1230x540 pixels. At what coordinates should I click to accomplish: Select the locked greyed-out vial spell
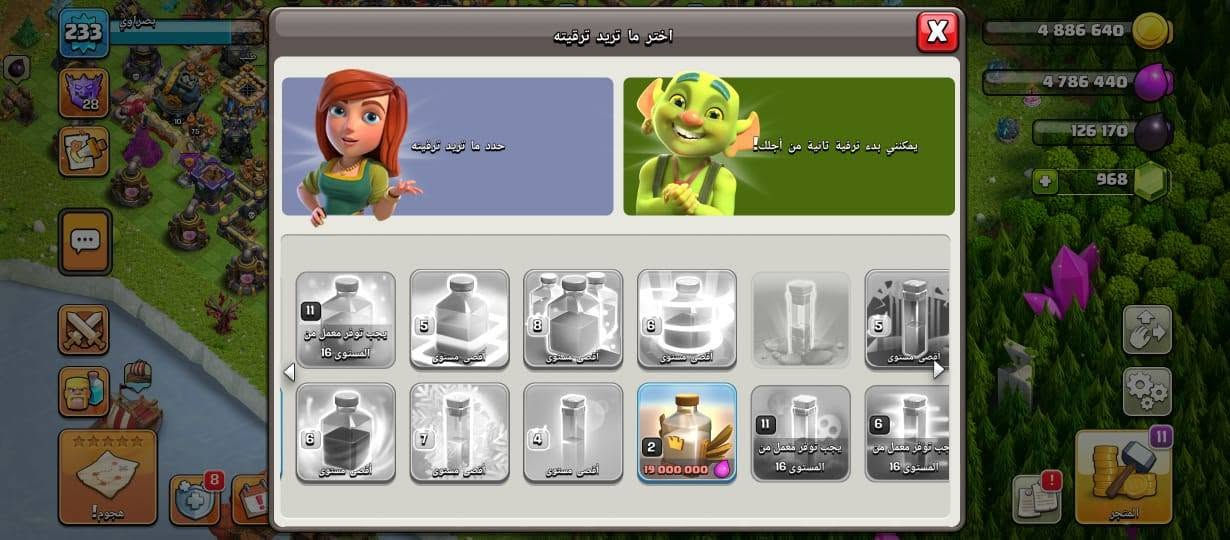[x=800, y=319]
